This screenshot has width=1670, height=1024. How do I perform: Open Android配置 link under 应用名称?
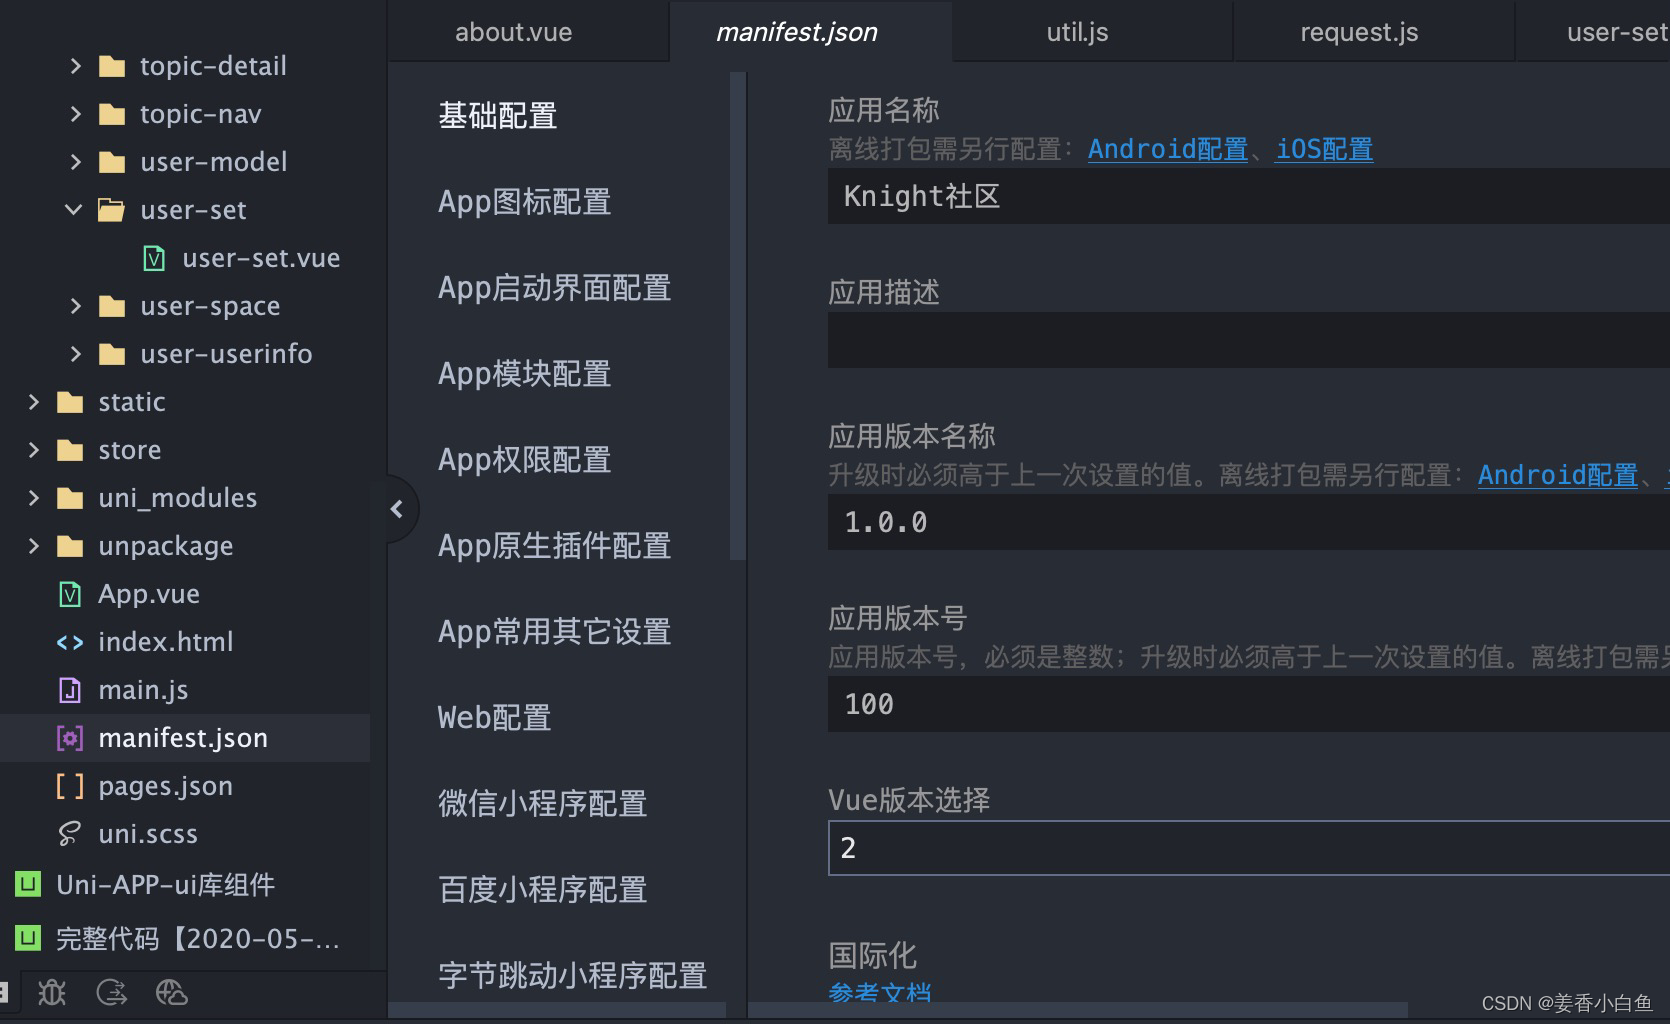click(1168, 149)
